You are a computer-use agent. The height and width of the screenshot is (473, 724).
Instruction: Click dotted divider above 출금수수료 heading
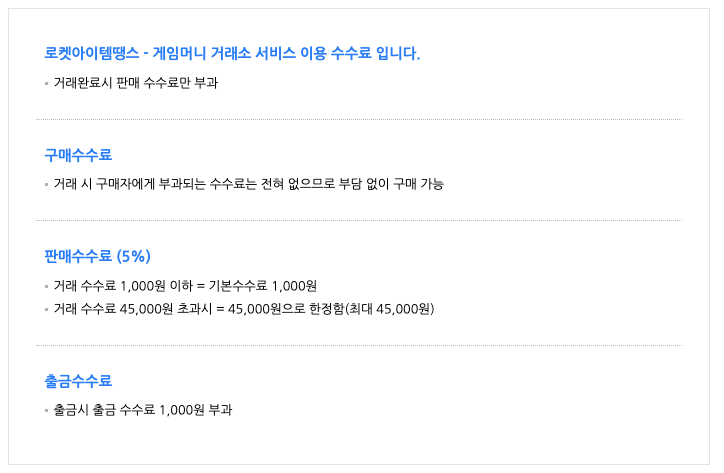click(358, 345)
